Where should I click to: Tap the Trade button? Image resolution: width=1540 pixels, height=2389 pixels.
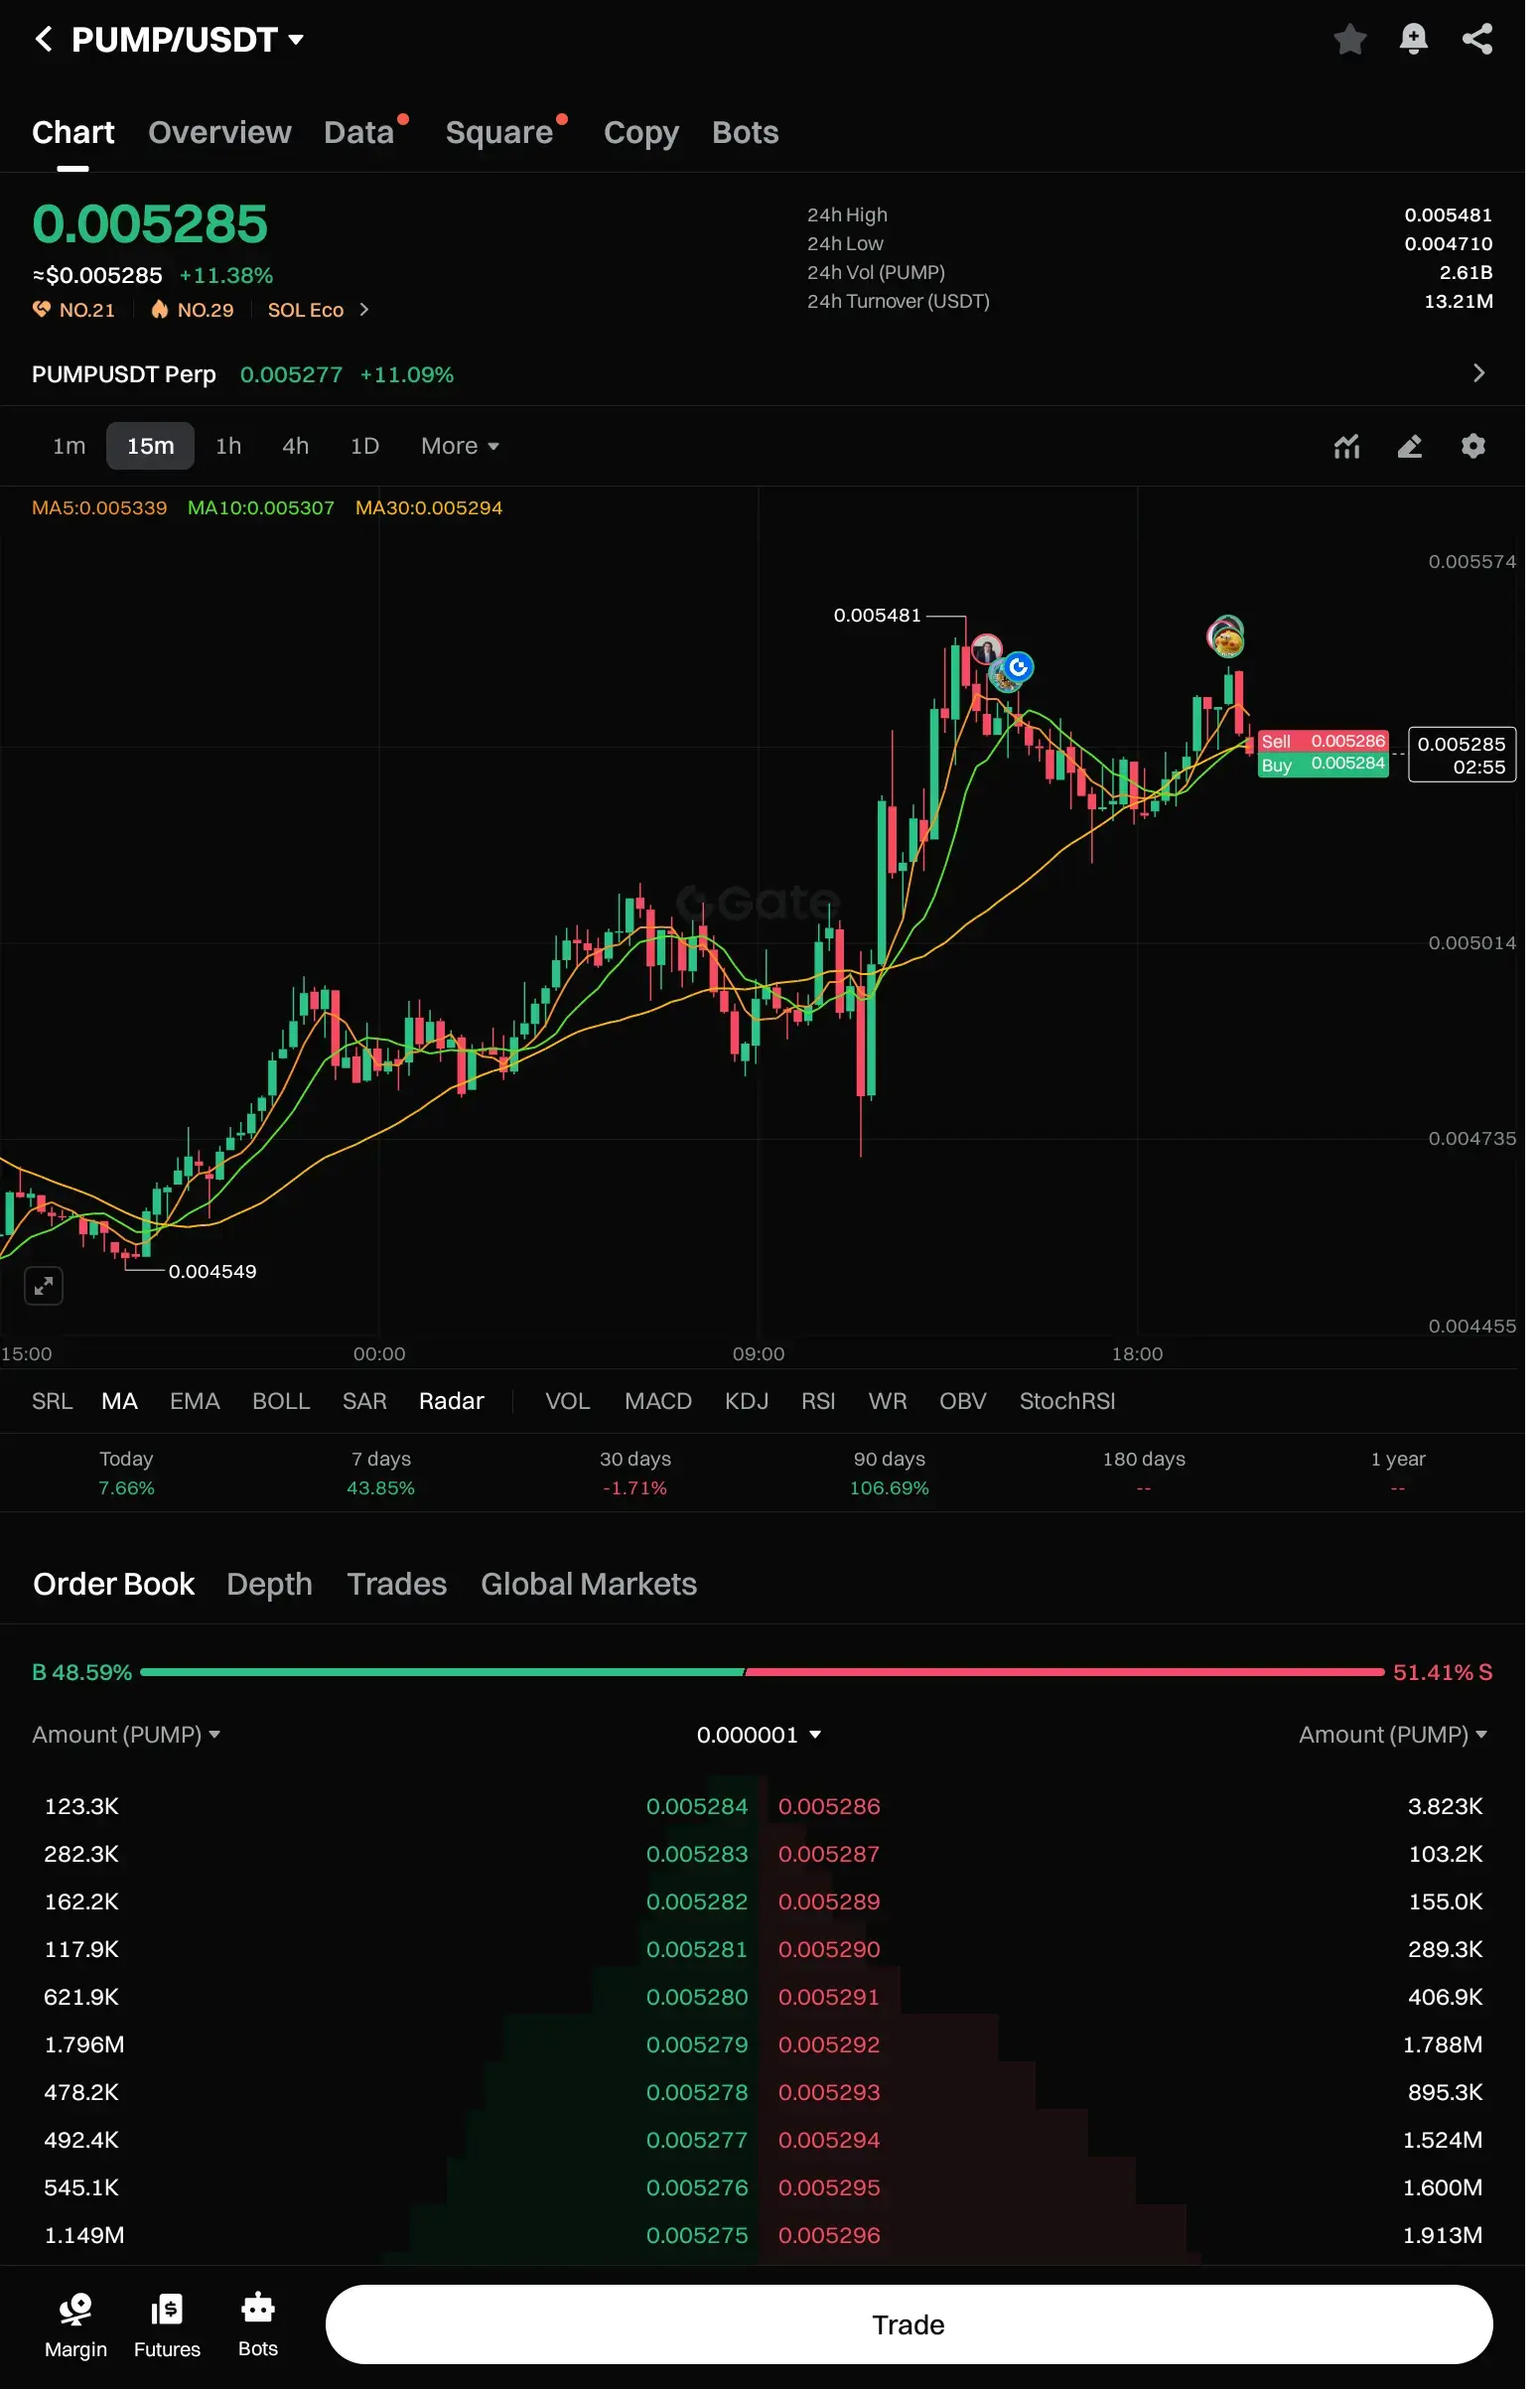908,2324
